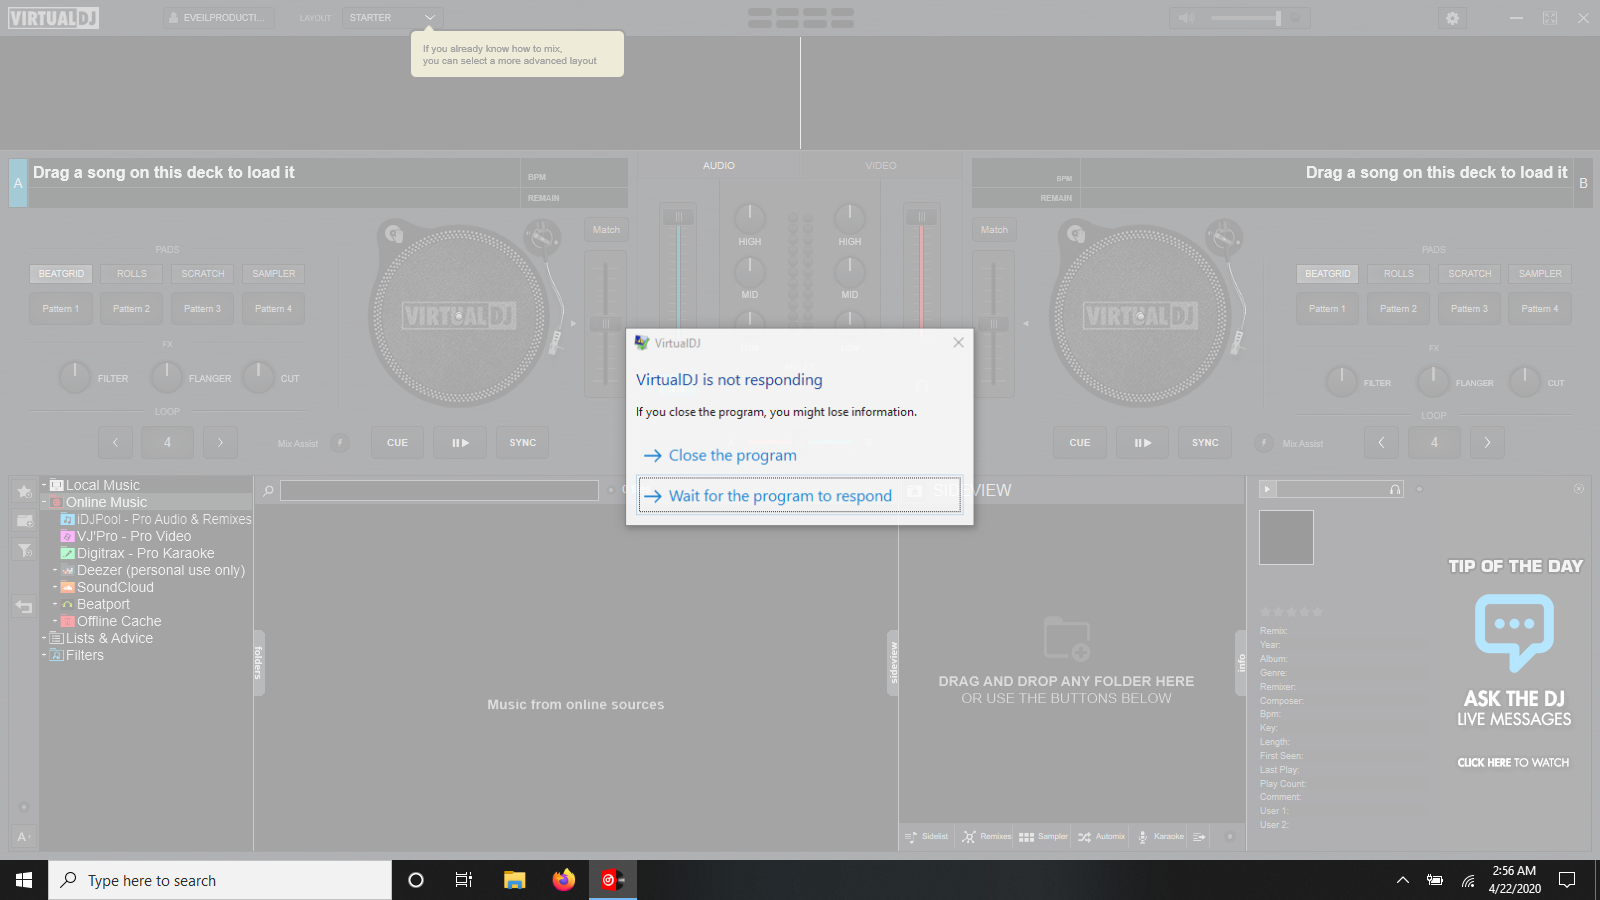This screenshot has width=1600, height=900.
Task: Open the Karaoke view
Action: pyautogui.click(x=1160, y=837)
